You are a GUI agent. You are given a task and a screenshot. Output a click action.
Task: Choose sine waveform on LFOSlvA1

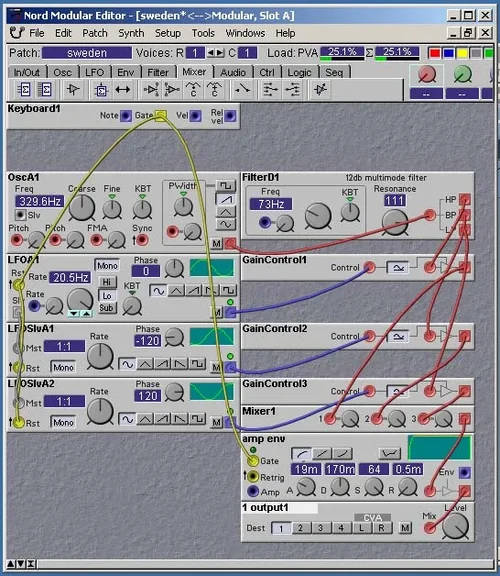[127, 364]
